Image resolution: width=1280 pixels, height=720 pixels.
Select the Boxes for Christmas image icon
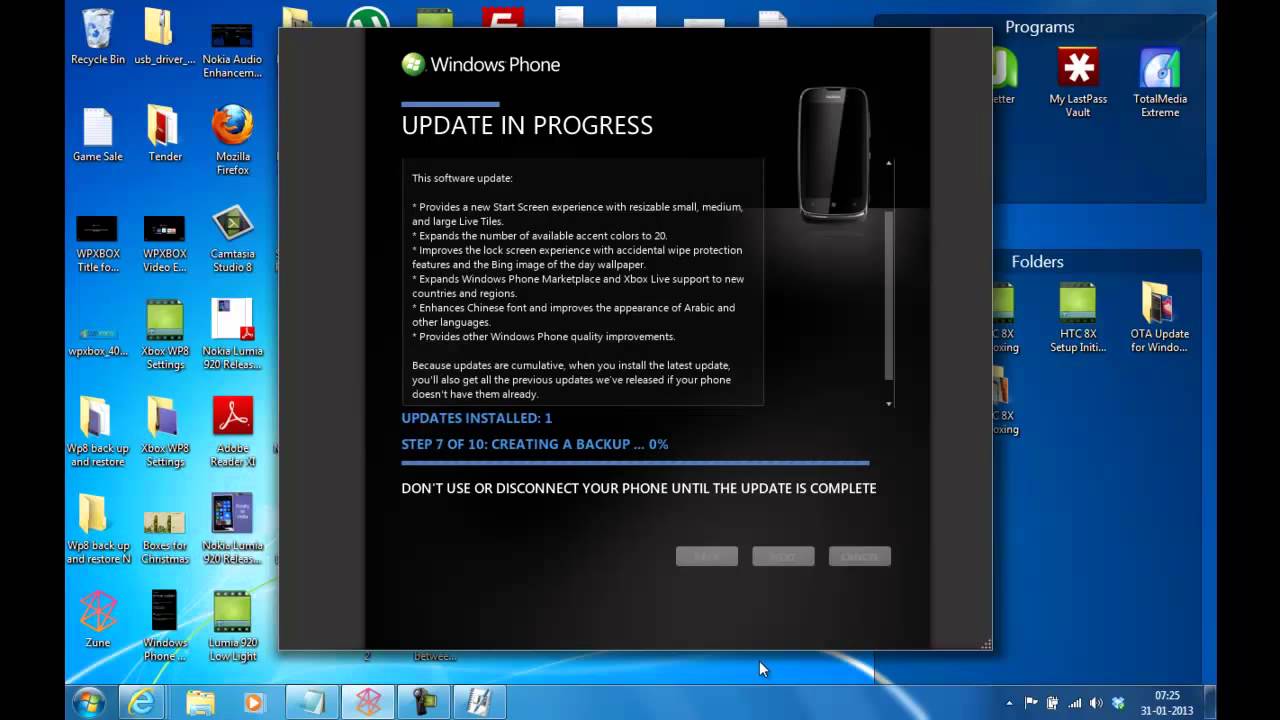tap(165, 536)
